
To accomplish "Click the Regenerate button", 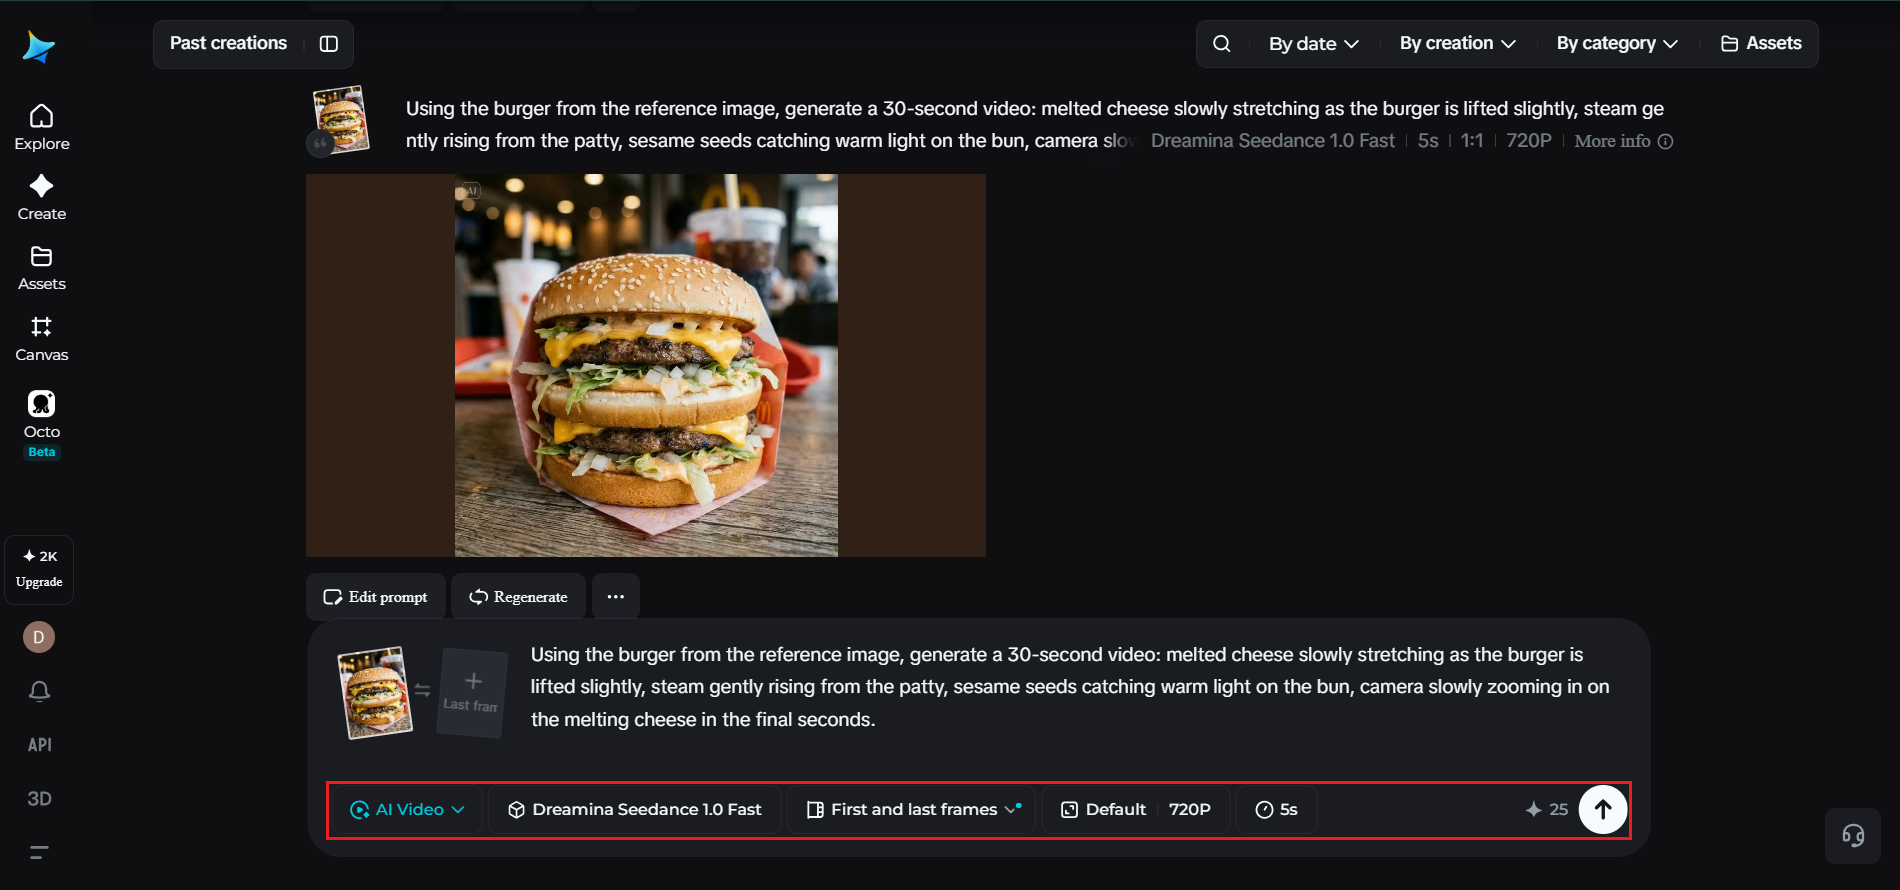I will (518, 597).
